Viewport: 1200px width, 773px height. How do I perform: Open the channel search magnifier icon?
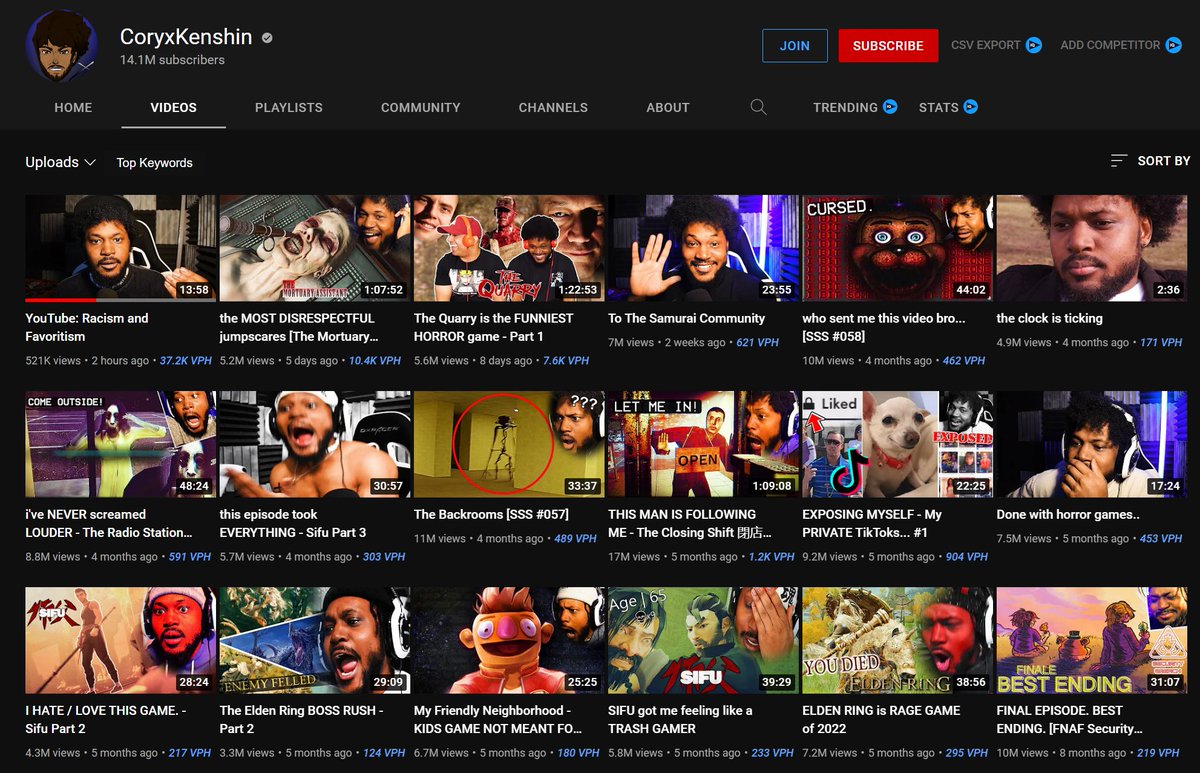click(x=758, y=107)
